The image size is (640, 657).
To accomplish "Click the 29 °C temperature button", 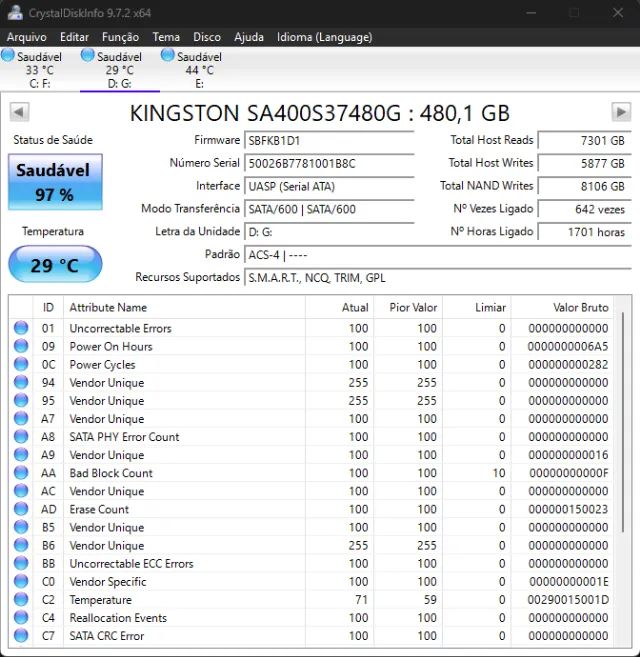I will (55, 264).
